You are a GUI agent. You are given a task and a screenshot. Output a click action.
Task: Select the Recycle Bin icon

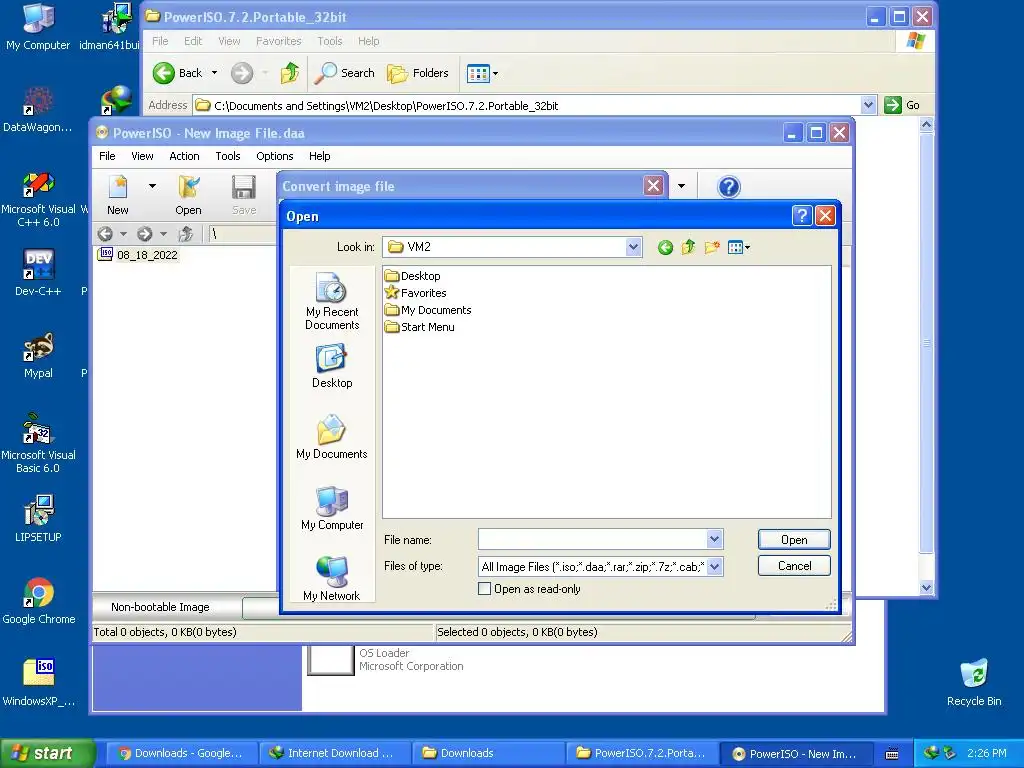pyautogui.click(x=974, y=683)
